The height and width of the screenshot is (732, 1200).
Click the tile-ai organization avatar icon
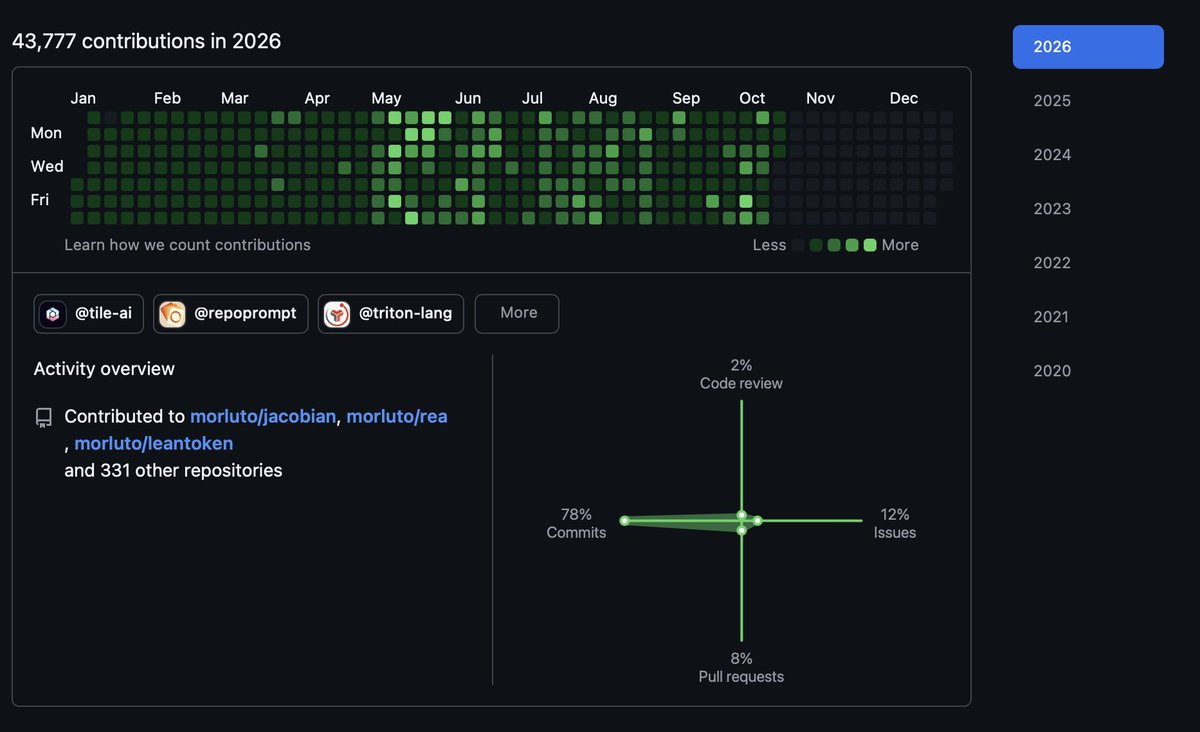[x=52, y=314]
